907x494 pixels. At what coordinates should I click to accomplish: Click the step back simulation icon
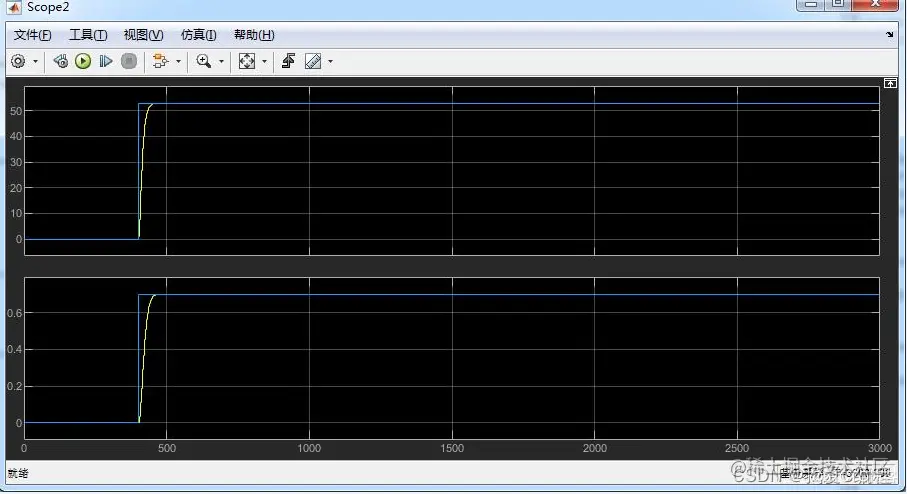[60, 61]
